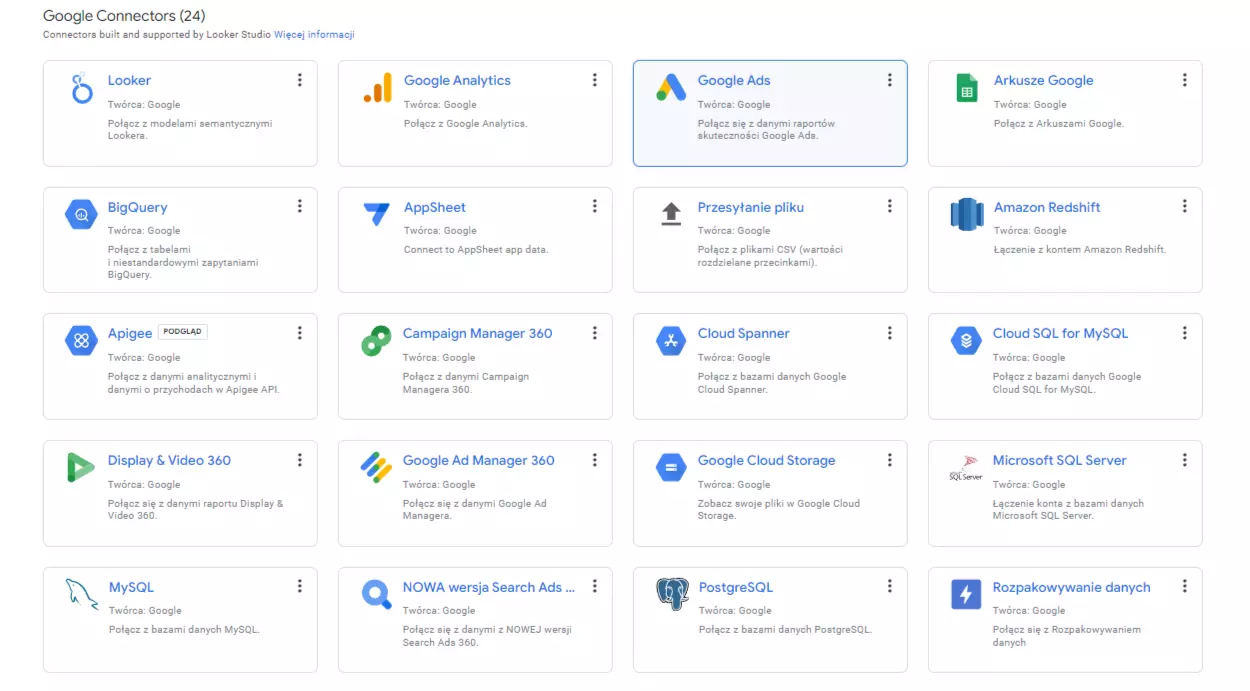Open more options for Rozpakowywanie danych
Image resolution: width=1250 pixels, height=691 pixels.
[1185, 587]
